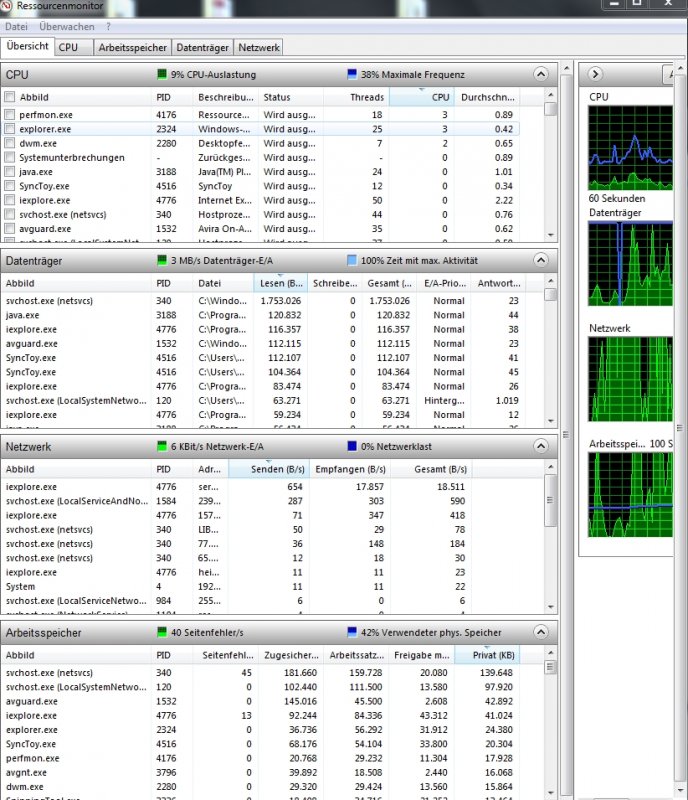Click the Ressourcenmonitor title bar icon

coord(9,8)
